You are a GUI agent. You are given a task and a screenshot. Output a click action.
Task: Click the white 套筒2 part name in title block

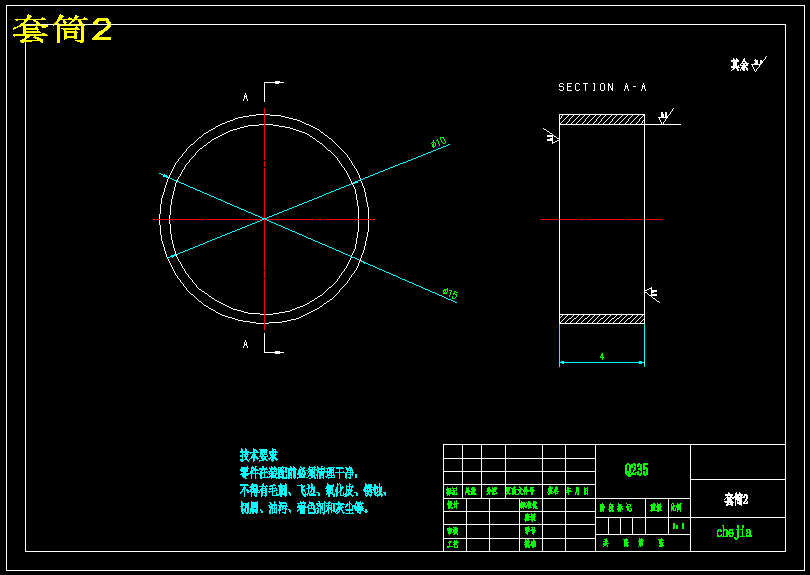tap(736, 499)
